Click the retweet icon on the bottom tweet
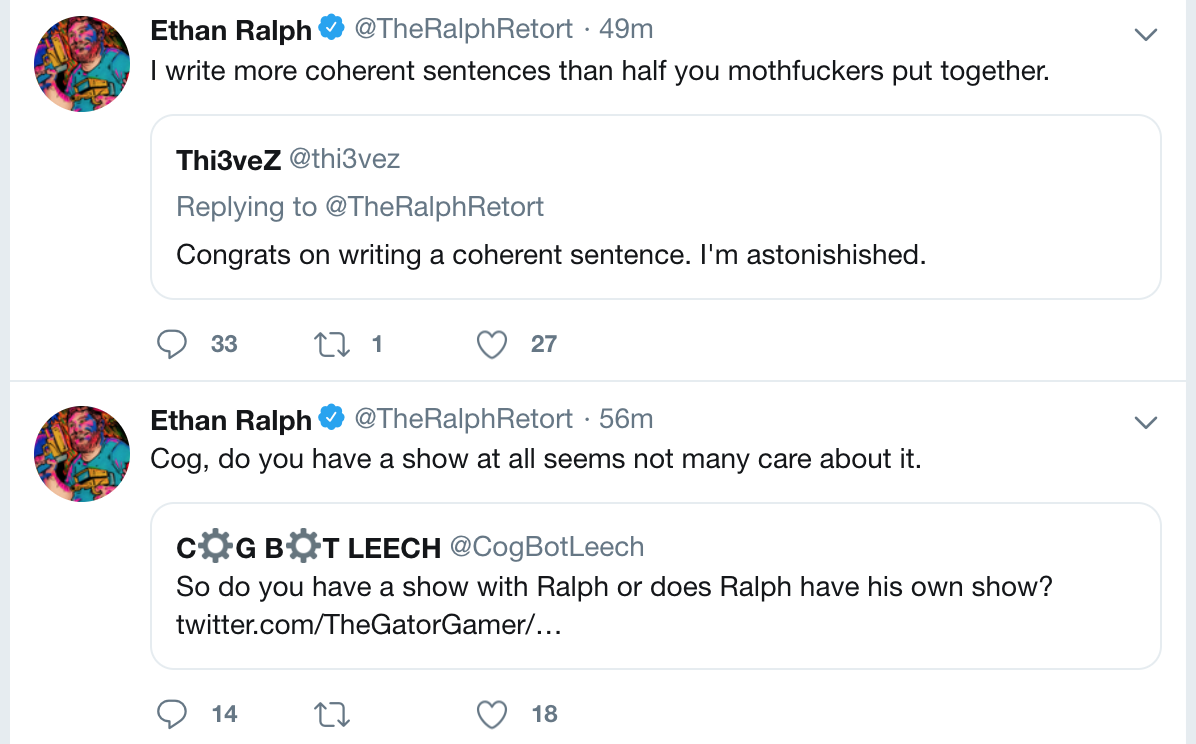Viewport: 1196px width, 744px height. 331,714
